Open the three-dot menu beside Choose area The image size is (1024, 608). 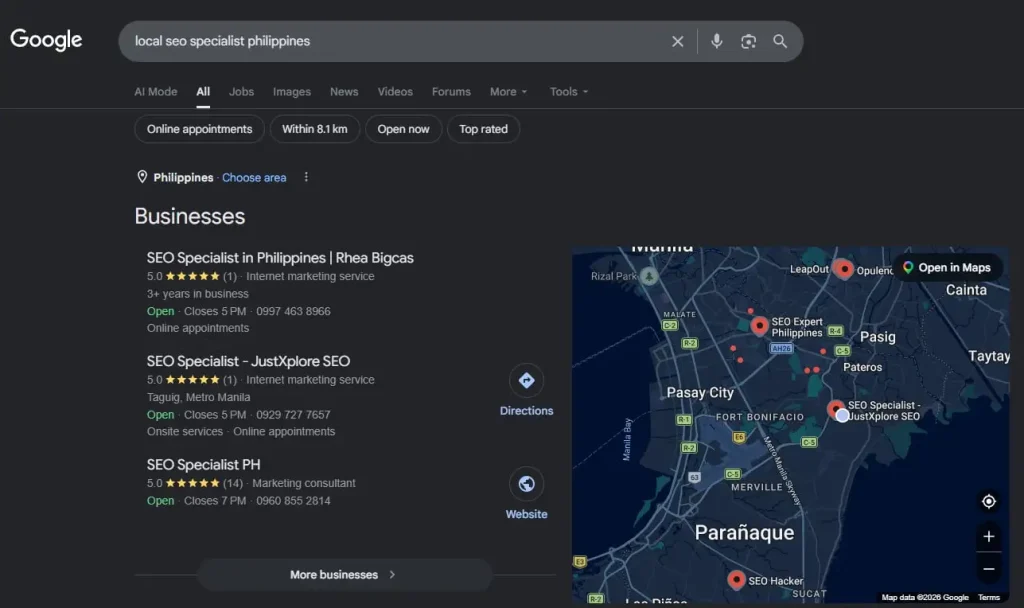pos(306,177)
